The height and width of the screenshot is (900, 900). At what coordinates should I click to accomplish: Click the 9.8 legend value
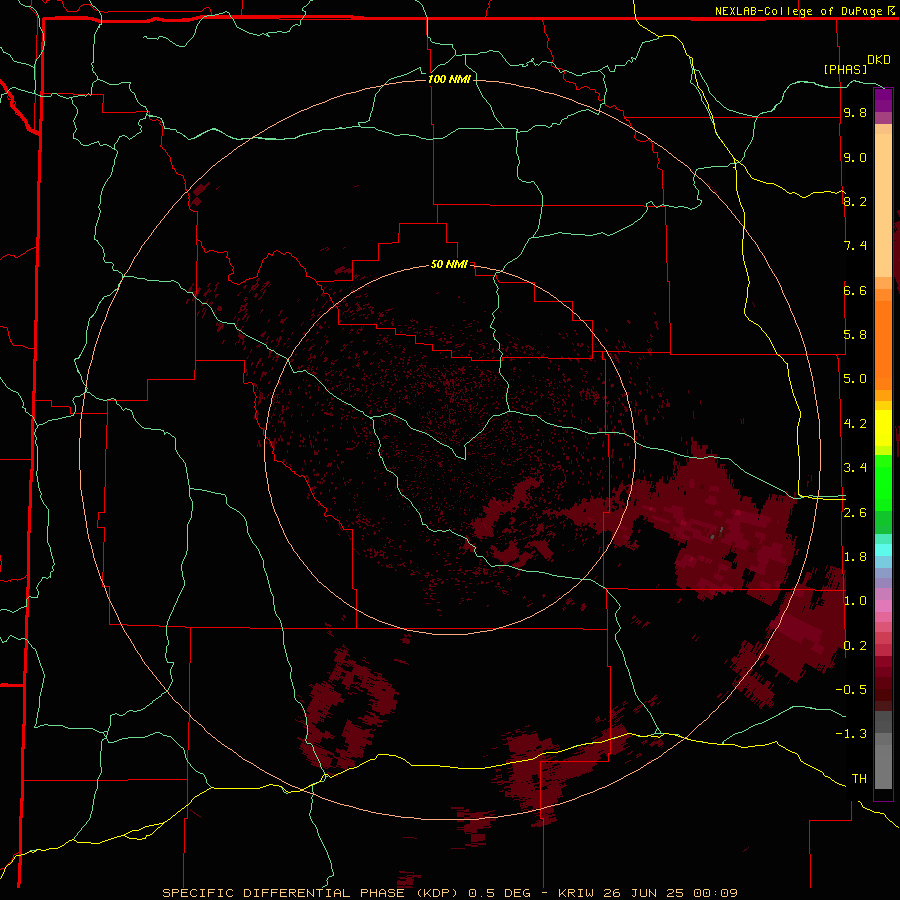coord(855,113)
